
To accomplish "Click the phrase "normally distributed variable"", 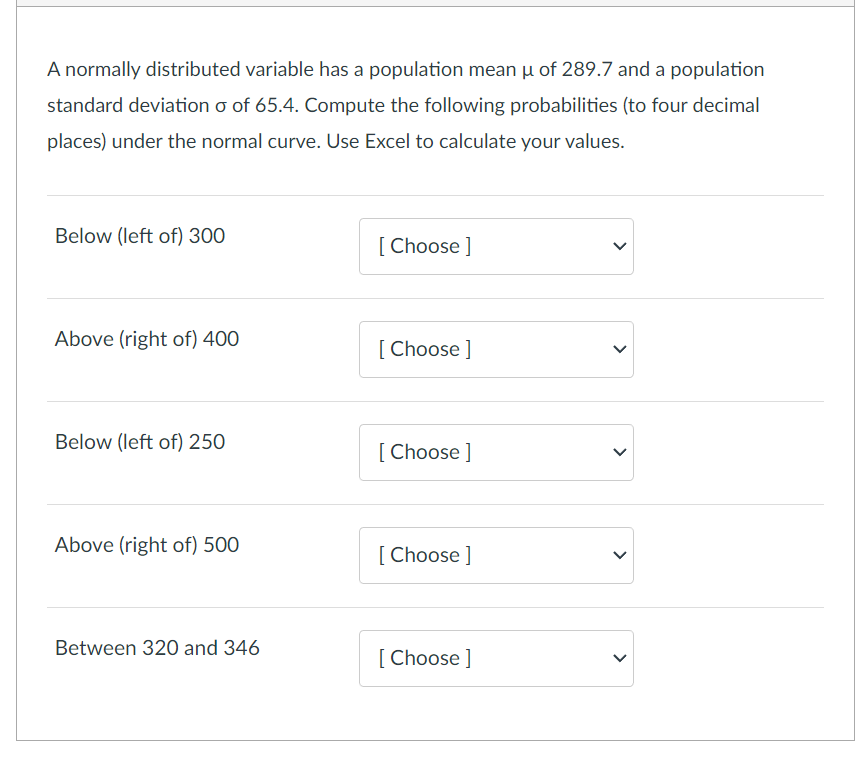I will click(x=190, y=70).
